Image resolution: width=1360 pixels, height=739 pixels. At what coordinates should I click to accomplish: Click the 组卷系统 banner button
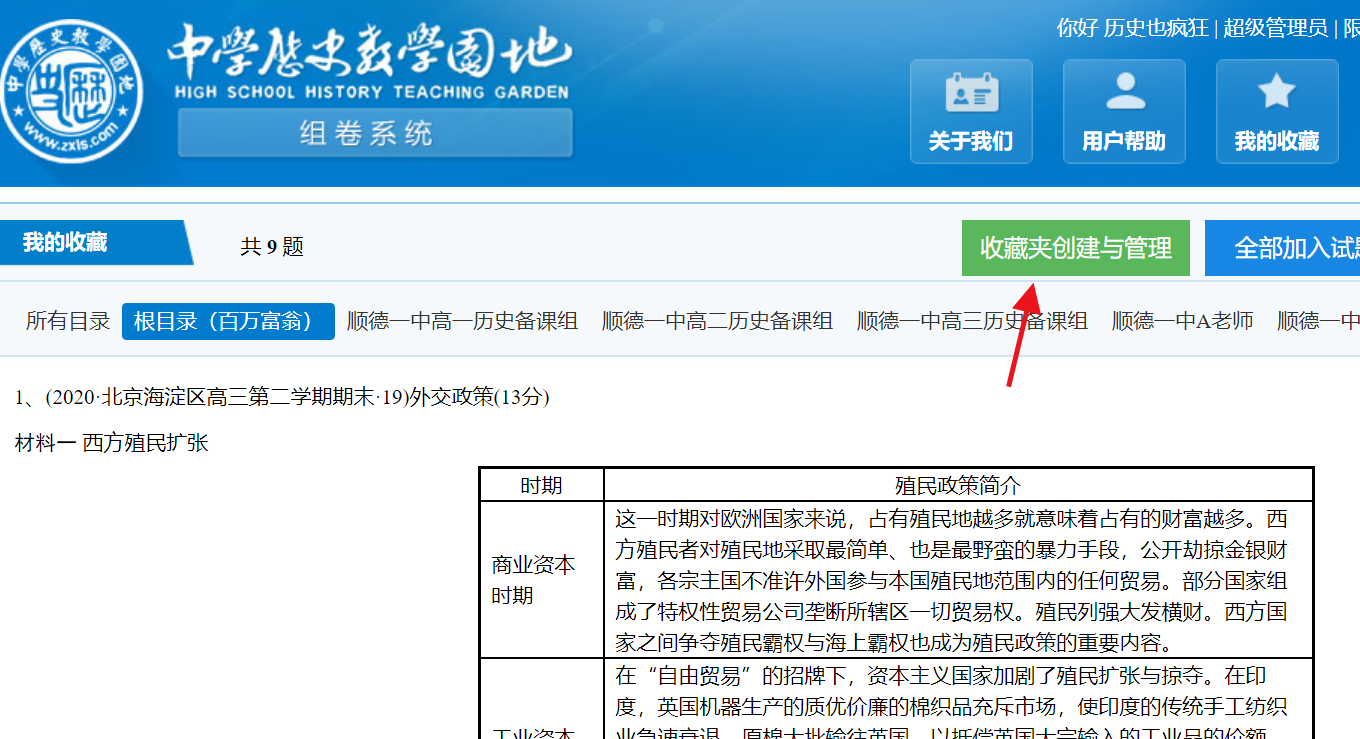(x=375, y=133)
